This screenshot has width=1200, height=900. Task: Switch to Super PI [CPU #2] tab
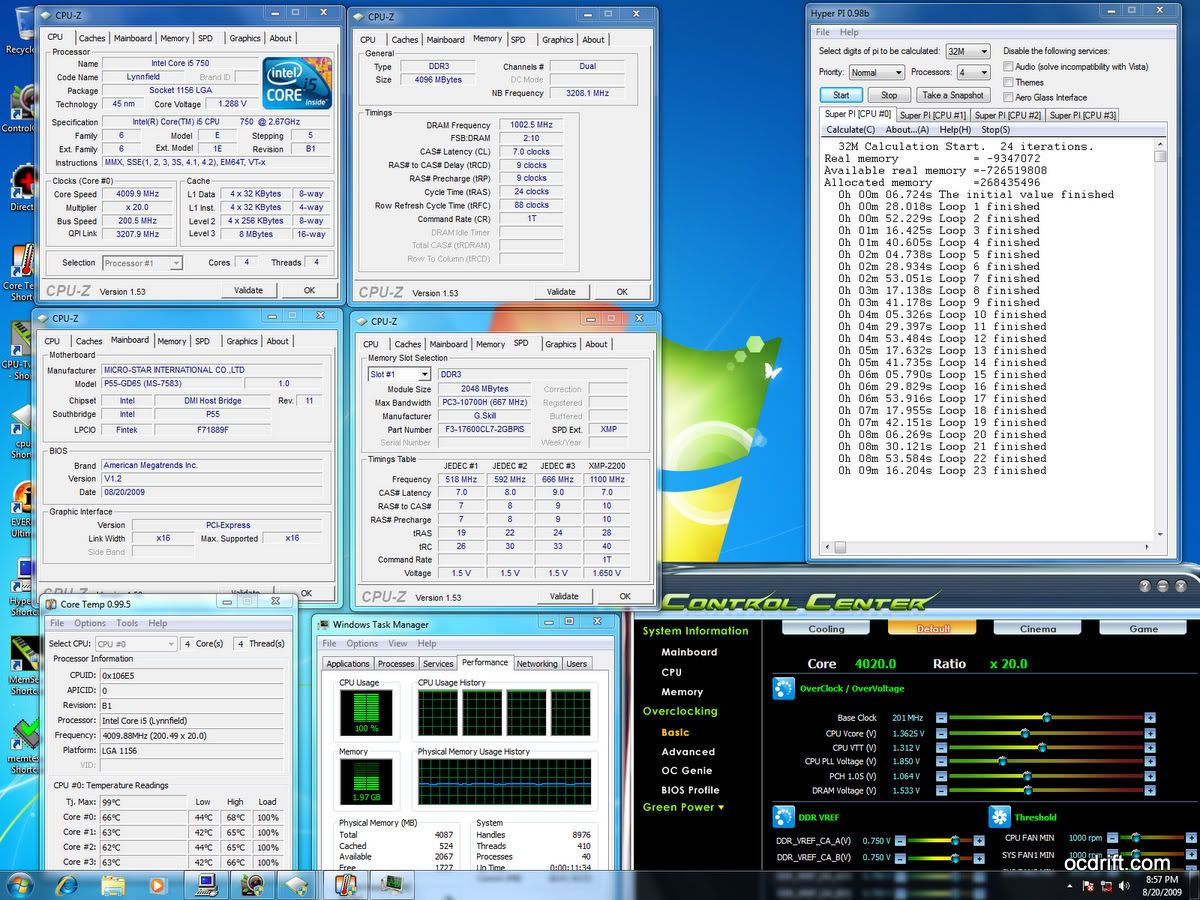pos(1008,115)
